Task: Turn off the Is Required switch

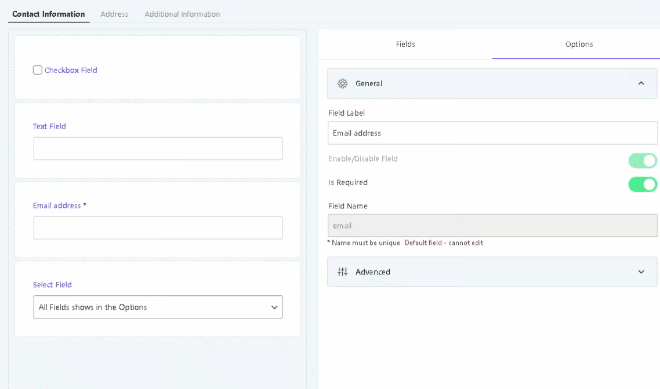Action: (642, 184)
